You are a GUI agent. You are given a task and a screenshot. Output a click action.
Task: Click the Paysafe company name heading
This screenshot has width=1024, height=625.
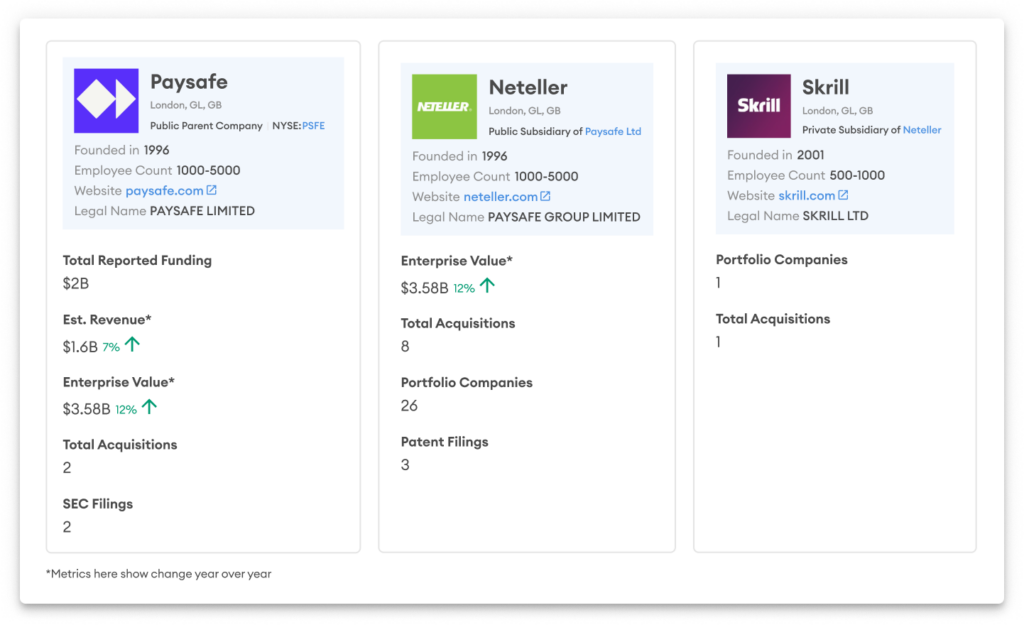point(189,82)
